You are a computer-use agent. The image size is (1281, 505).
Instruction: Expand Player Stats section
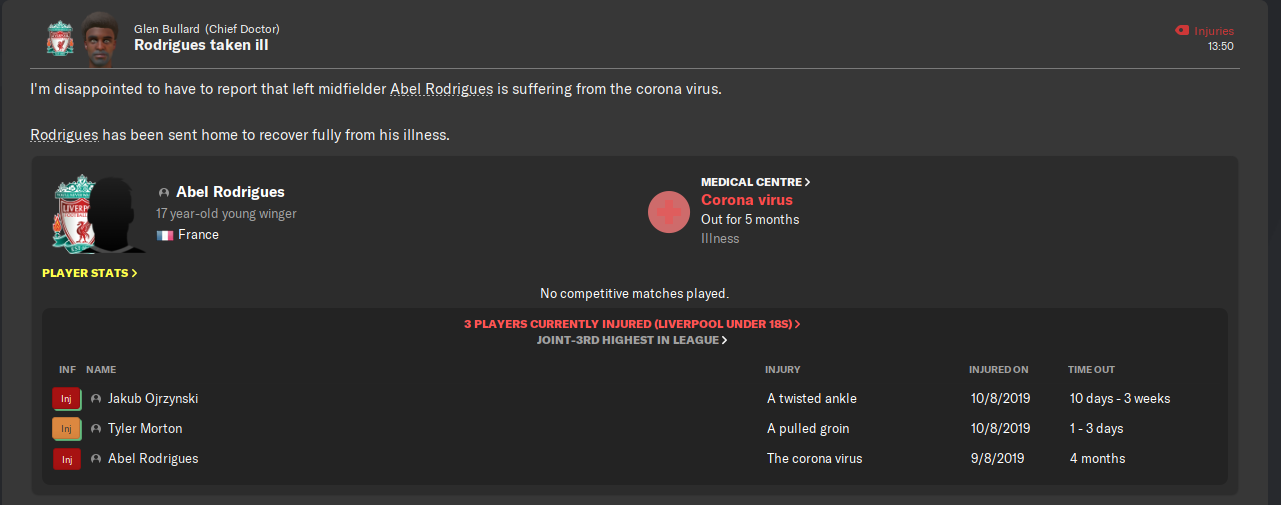click(90, 273)
